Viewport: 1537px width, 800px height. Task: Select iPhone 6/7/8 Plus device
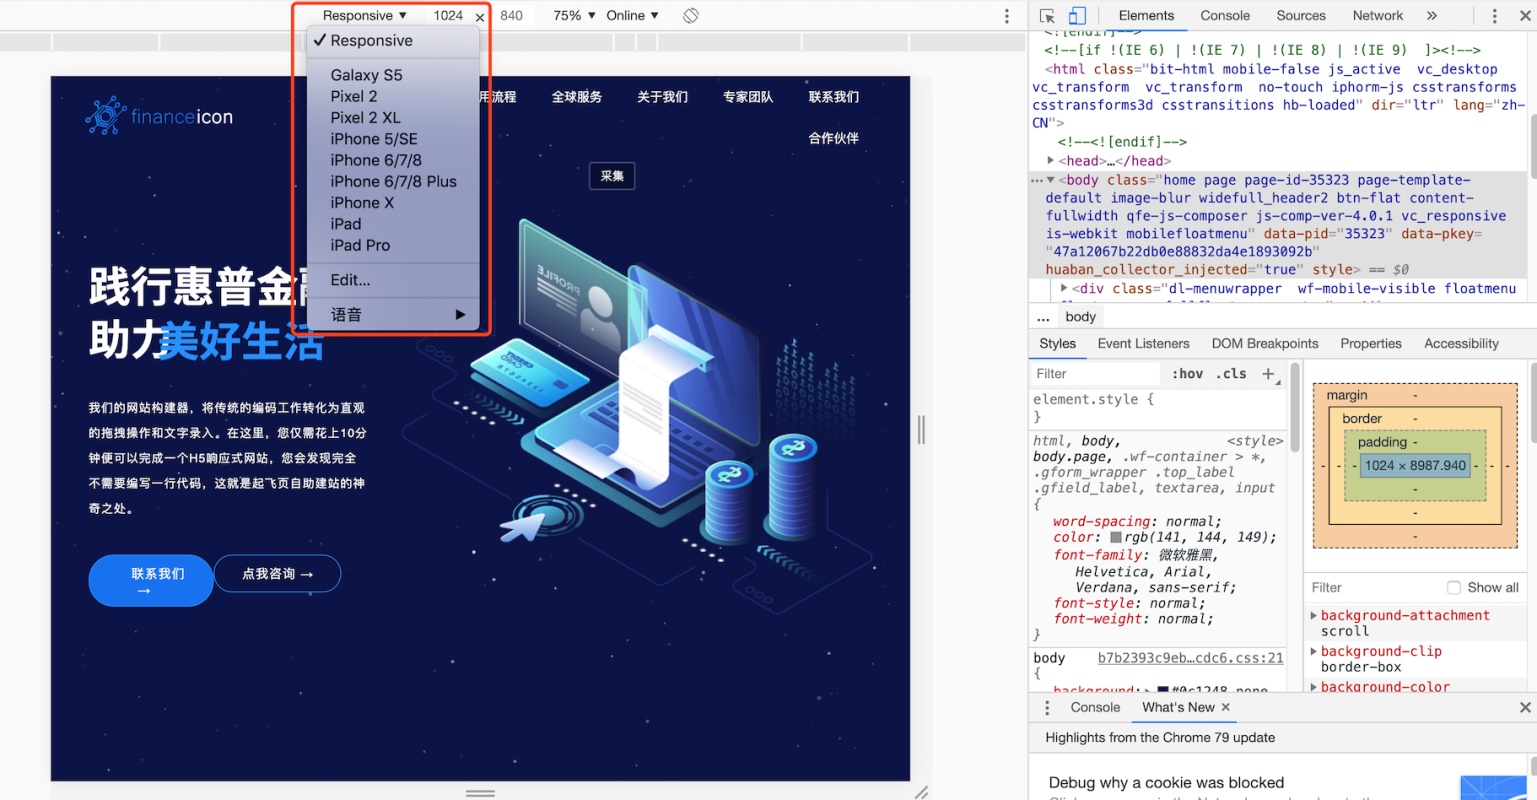pos(392,181)
